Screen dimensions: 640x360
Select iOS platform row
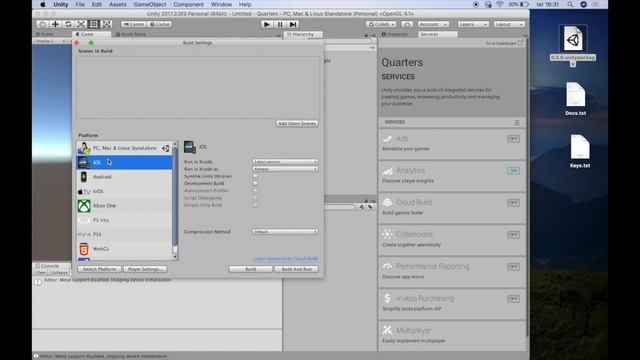124,162
